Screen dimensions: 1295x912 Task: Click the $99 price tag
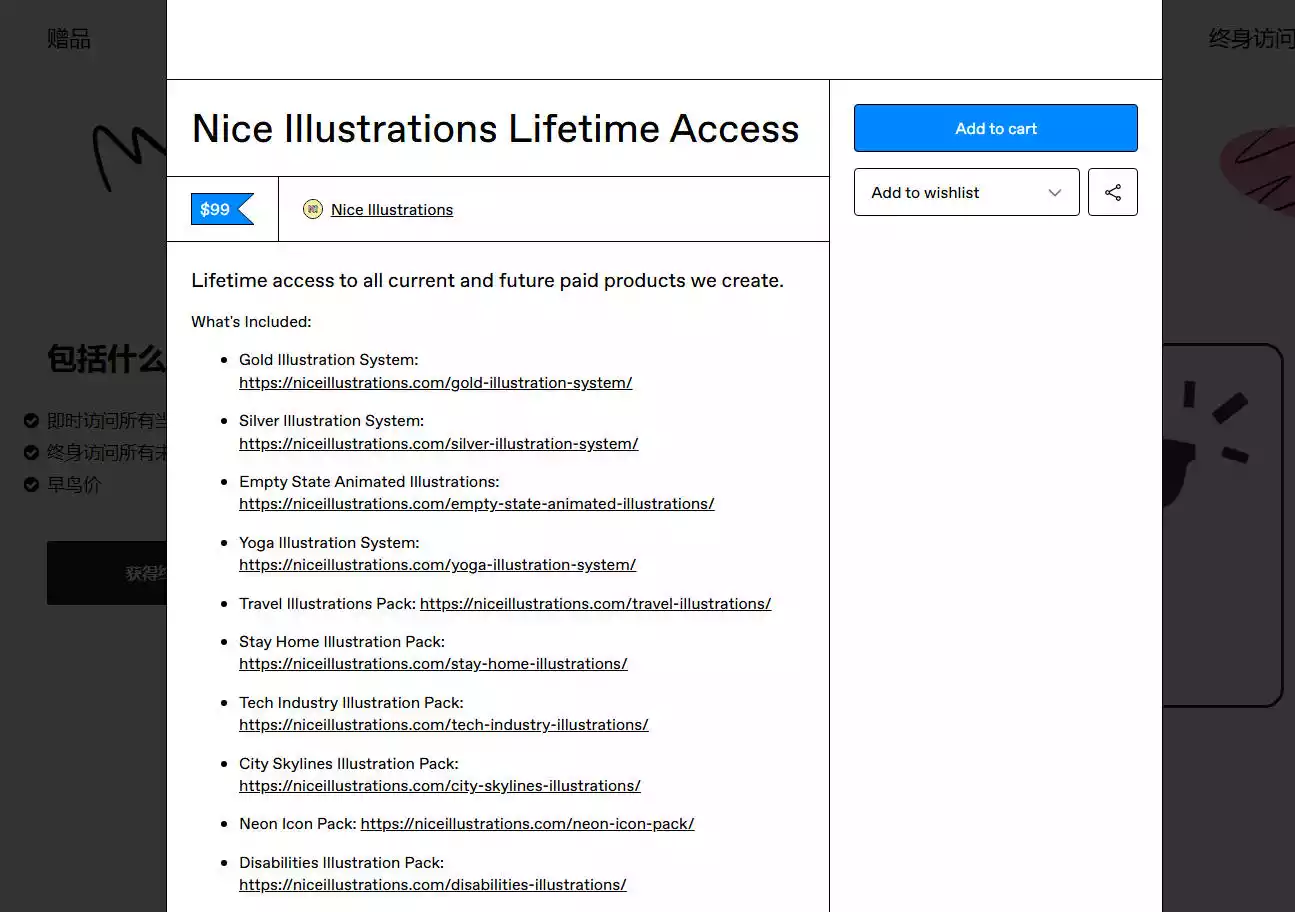coord(222,209)
